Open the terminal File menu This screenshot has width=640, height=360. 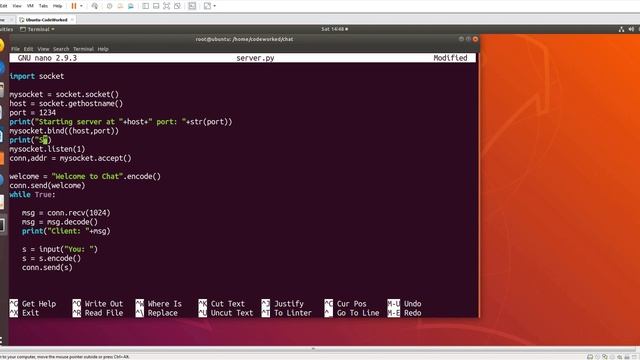16,49
